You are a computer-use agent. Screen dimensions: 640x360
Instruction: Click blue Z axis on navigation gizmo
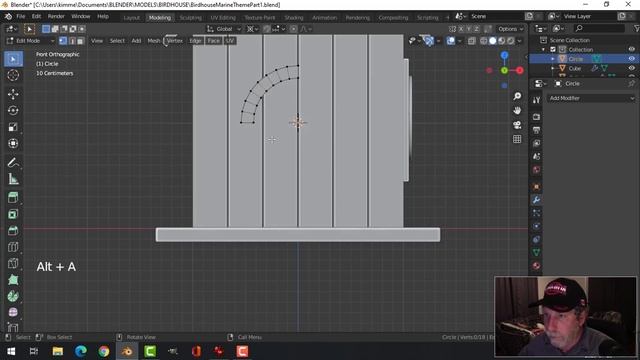click(x=504, y=55)
